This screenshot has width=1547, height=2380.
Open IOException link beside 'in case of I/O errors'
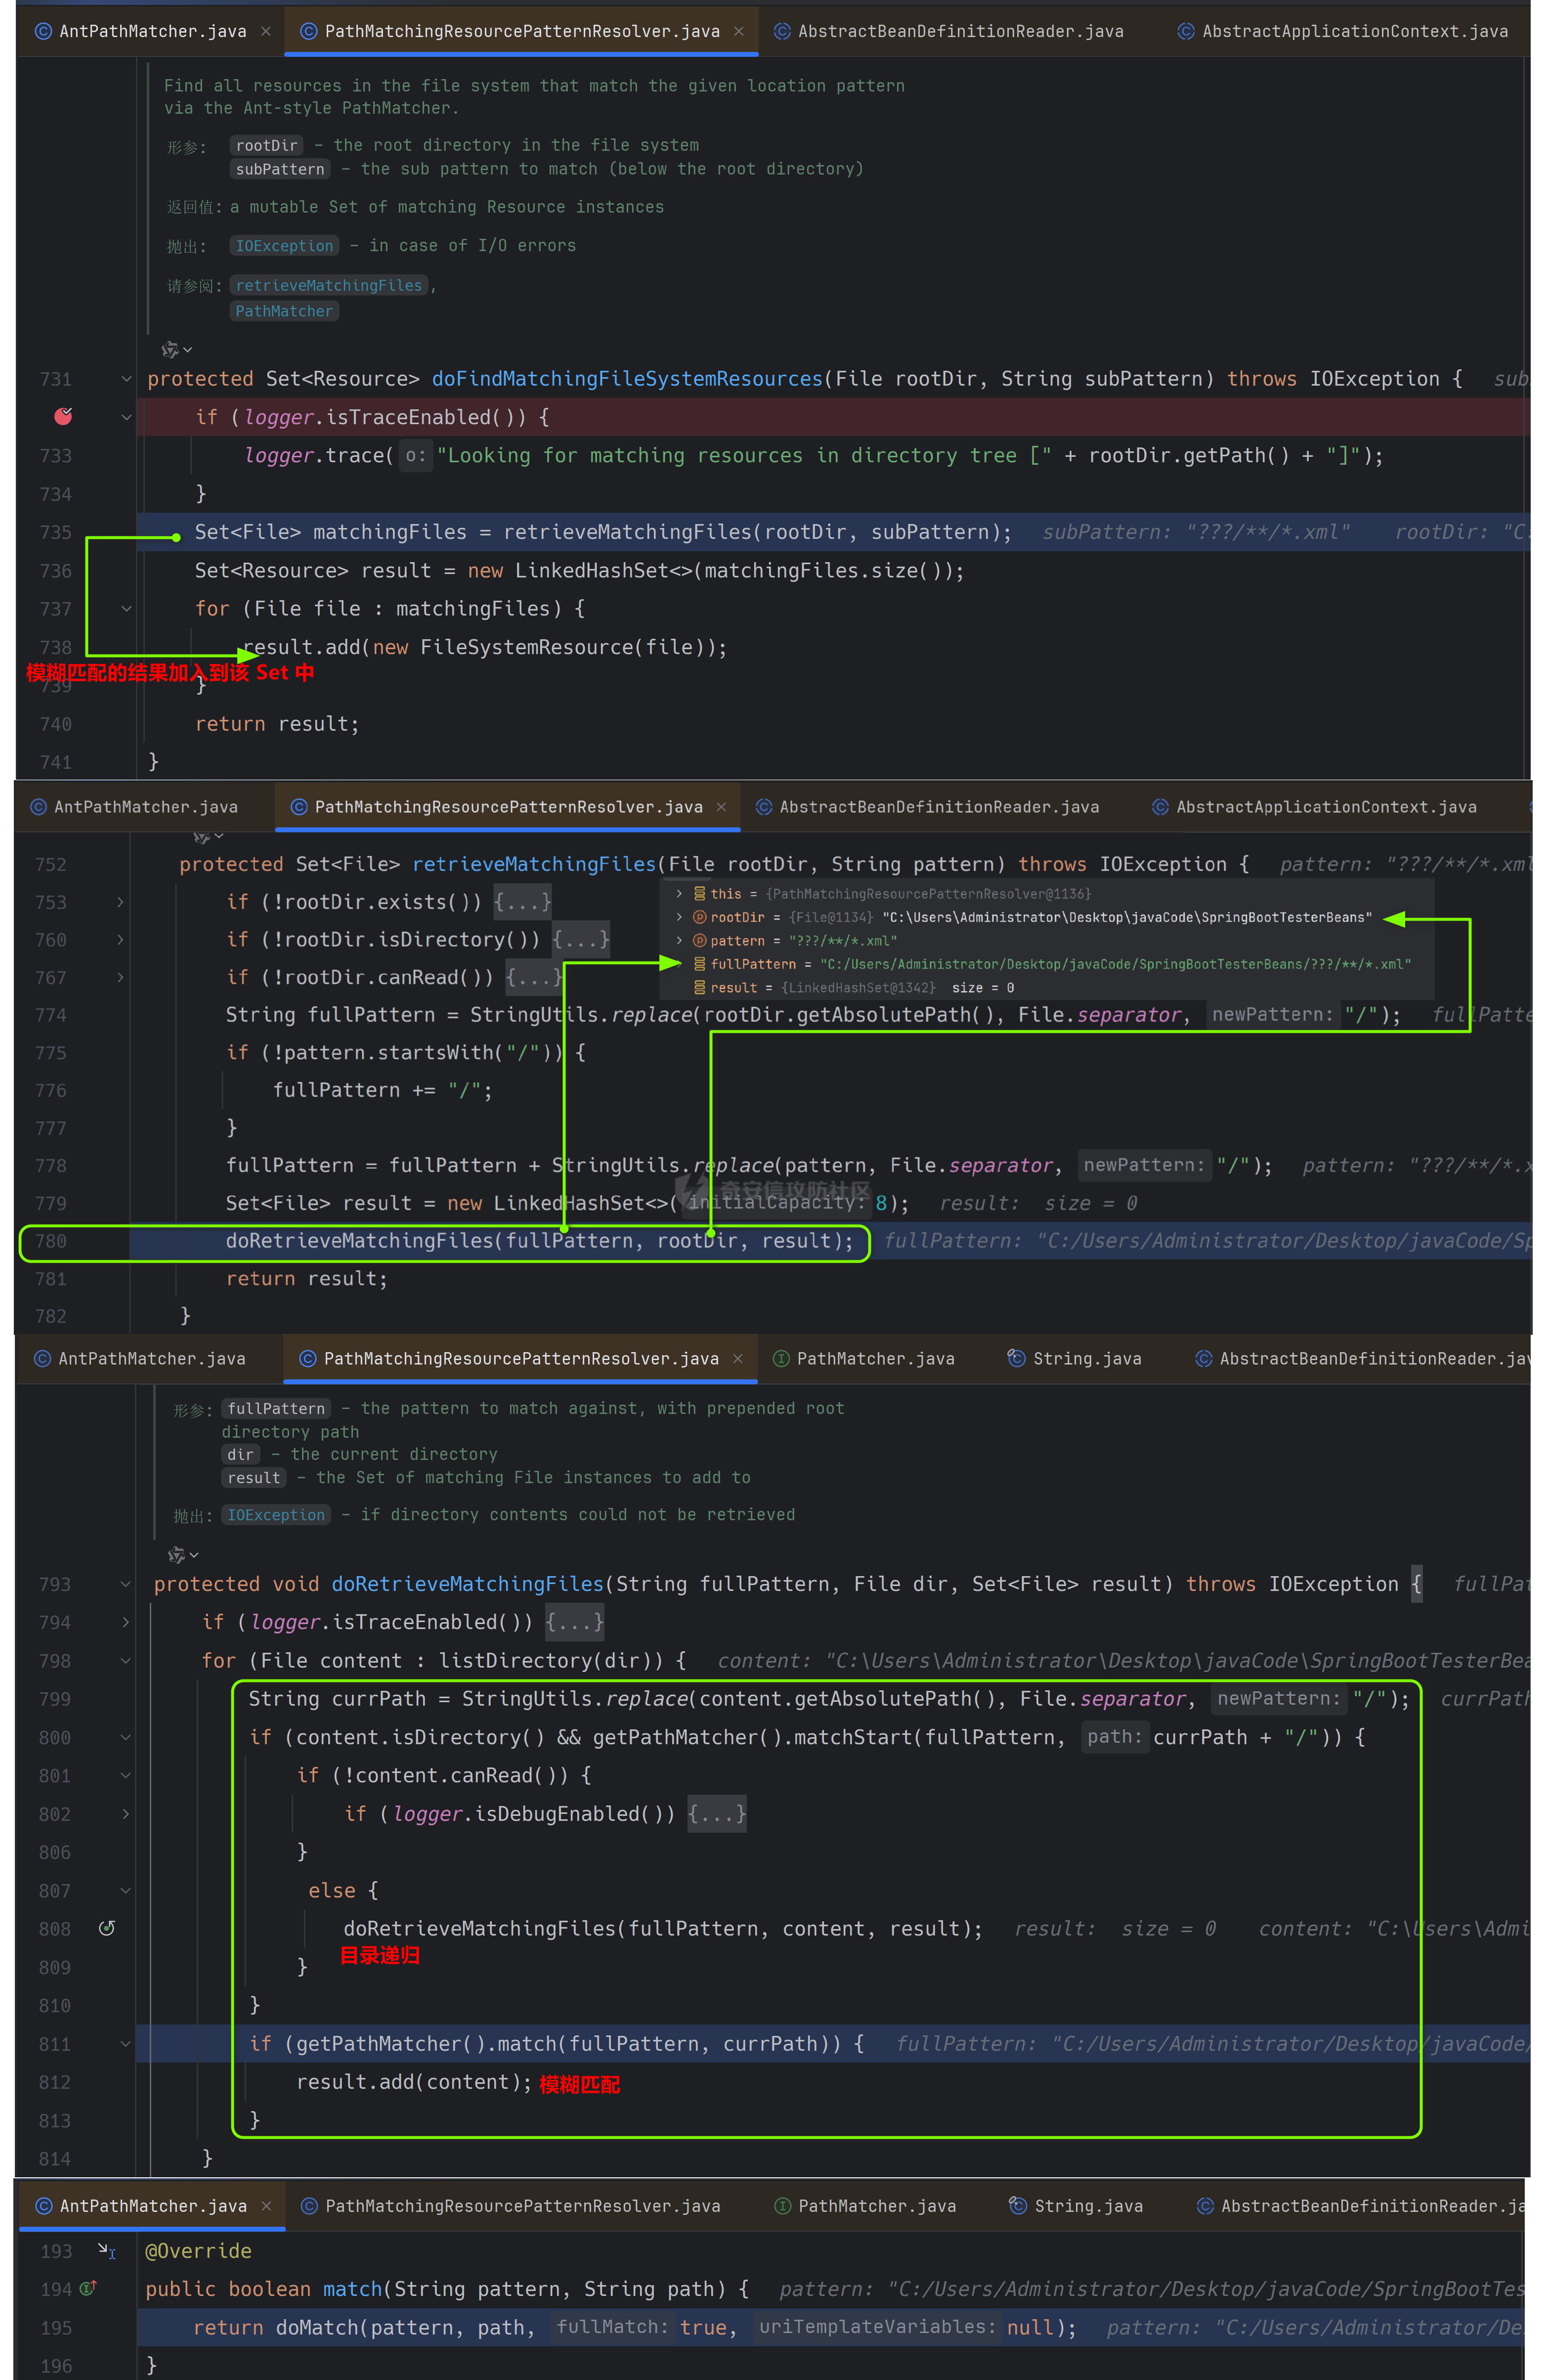(284, 245)
